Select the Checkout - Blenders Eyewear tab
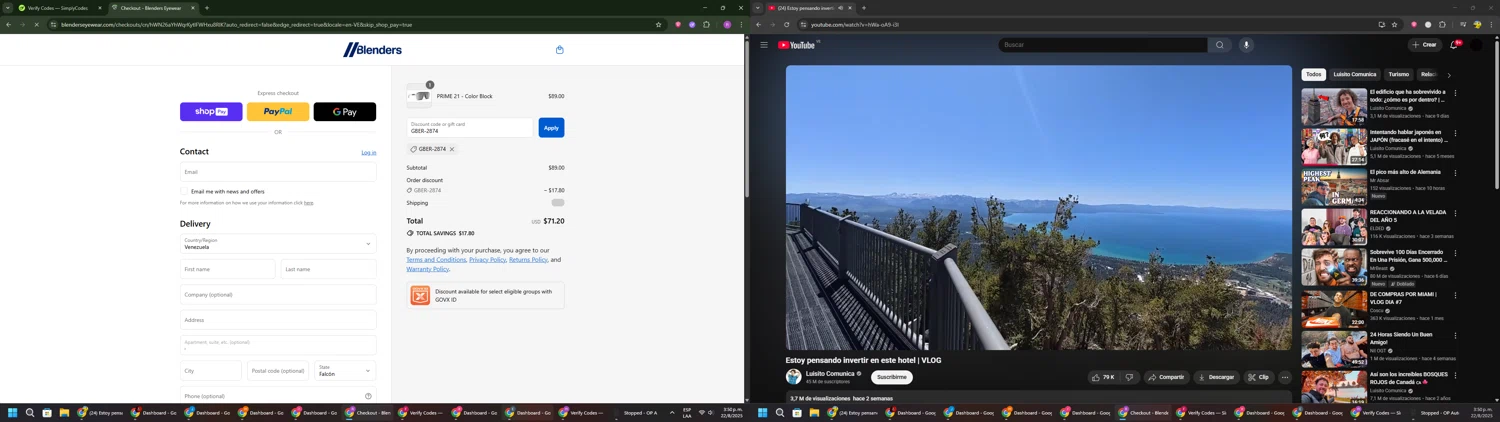 click(153, 8)
